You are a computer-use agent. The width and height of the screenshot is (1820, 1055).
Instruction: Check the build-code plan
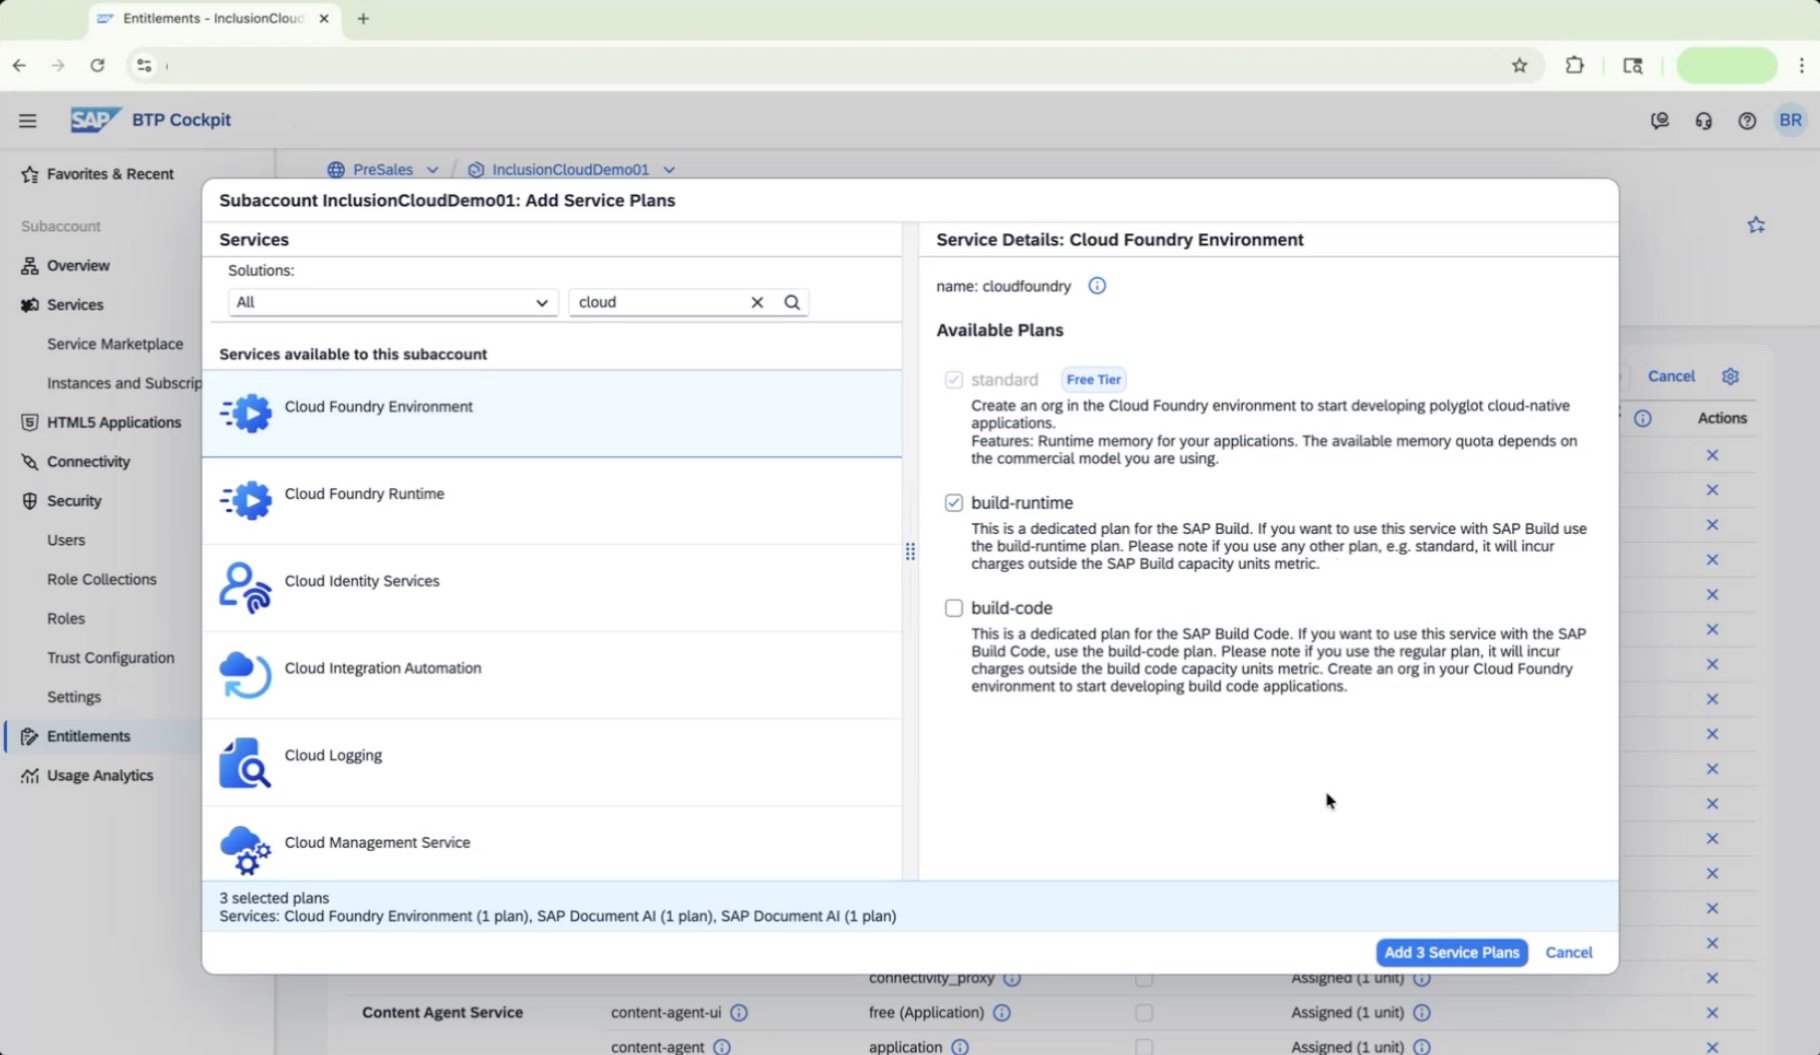954,608
